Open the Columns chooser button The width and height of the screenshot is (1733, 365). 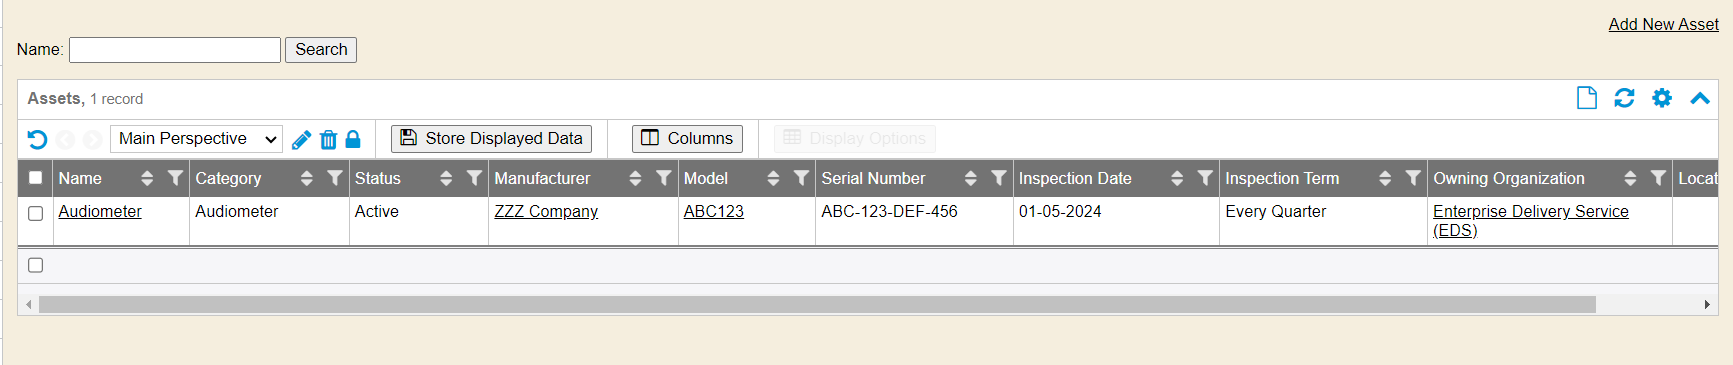[687, 139]
